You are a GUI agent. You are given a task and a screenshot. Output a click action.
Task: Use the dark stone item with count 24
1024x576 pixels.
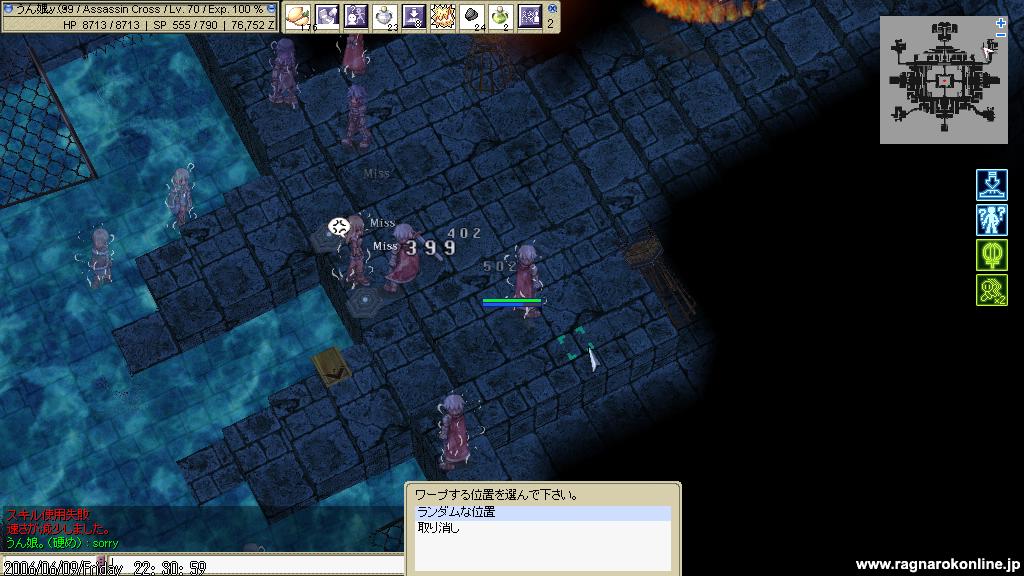(x=472, y=16)
